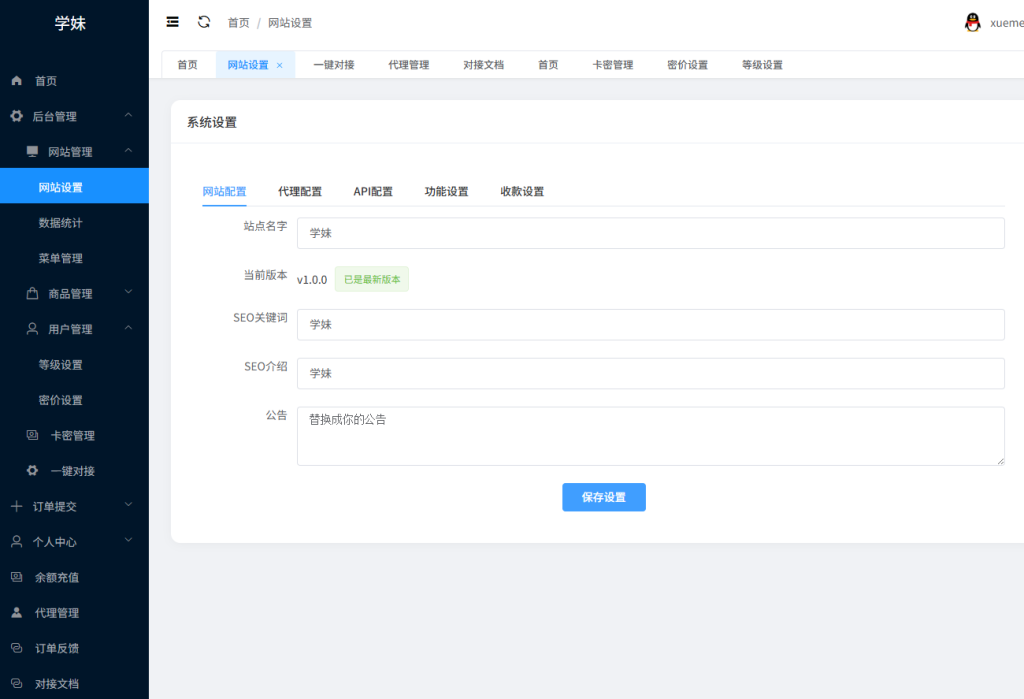Screen dimensions: 1024x699
Task: Collapse the 后台管理 menu chevron
Action: [128, 116]
